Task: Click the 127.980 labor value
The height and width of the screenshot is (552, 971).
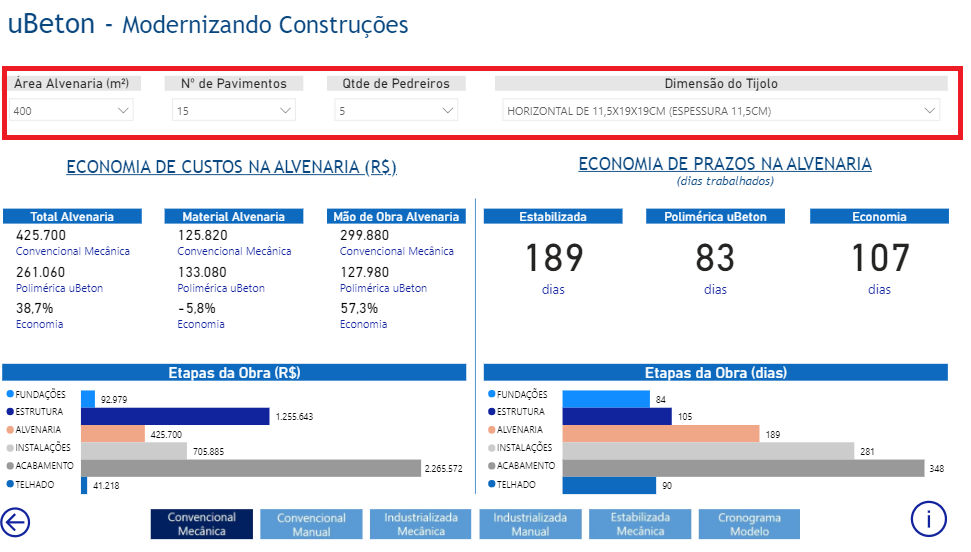Action: point(365,273)
